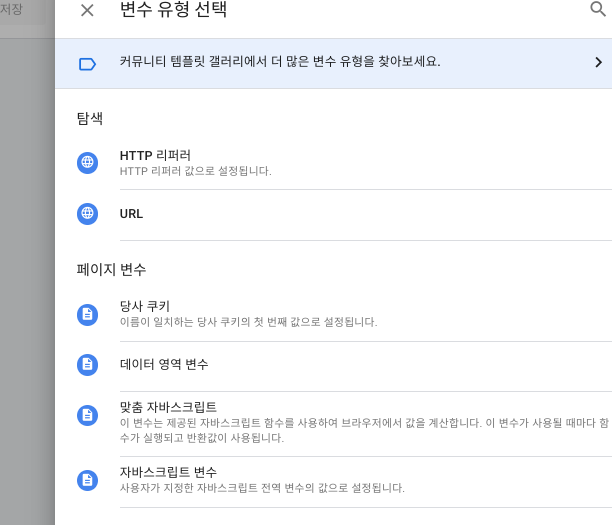Click the document icon for 자바스크립트 변수

coord(87,480)
